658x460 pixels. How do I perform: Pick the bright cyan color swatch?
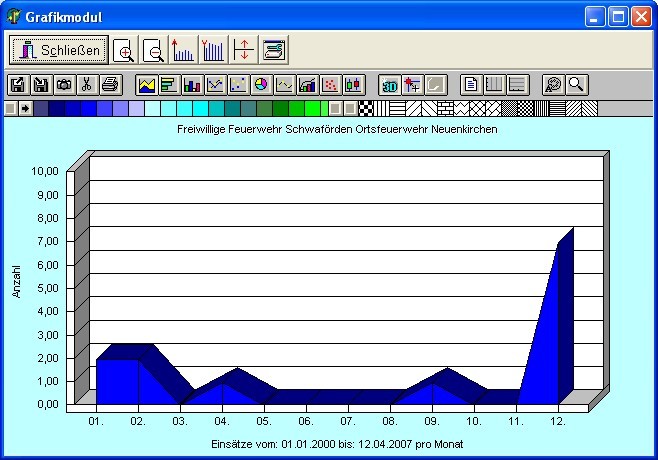point(201,108)
